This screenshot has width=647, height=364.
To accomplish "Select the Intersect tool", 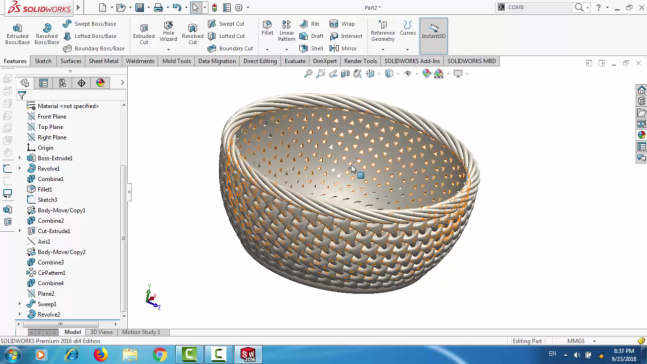I will pos(346,36).
